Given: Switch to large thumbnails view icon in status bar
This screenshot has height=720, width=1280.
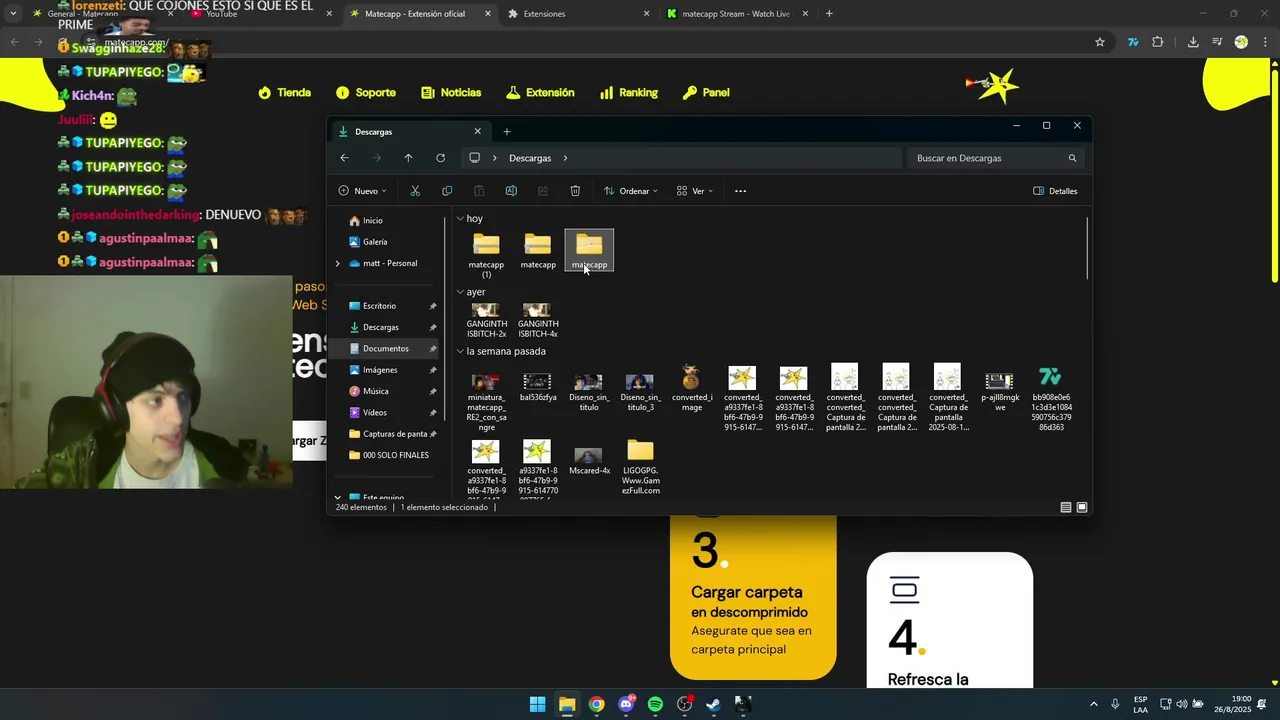Looking at the screenshot, I should click(1081, 508).
